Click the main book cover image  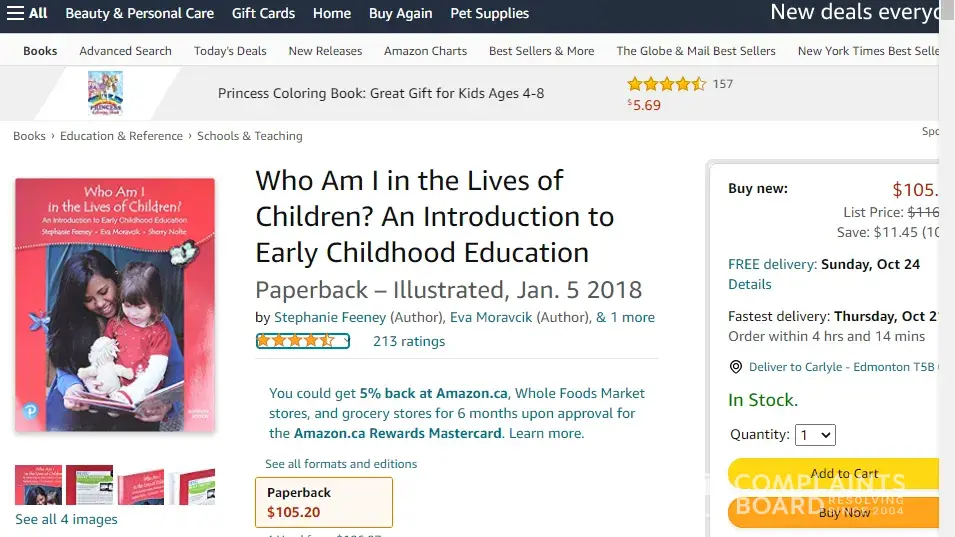[115, 305]
